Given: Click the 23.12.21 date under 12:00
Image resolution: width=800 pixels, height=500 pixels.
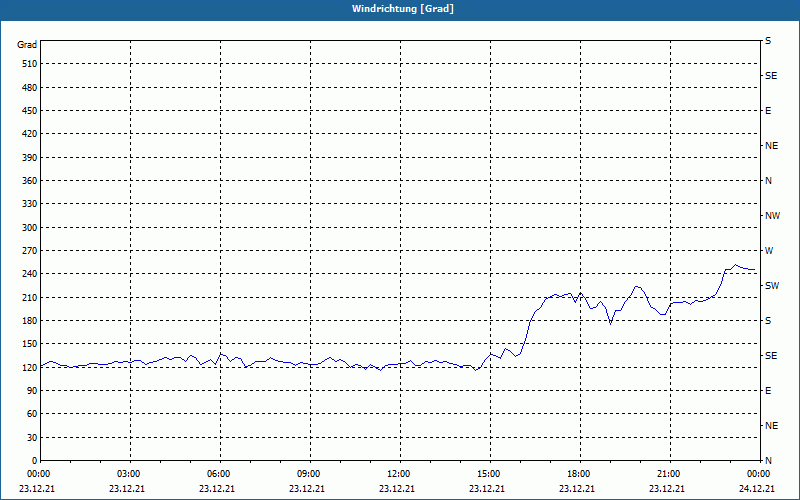Looking at the screenshot, I should tap(397, 489).
